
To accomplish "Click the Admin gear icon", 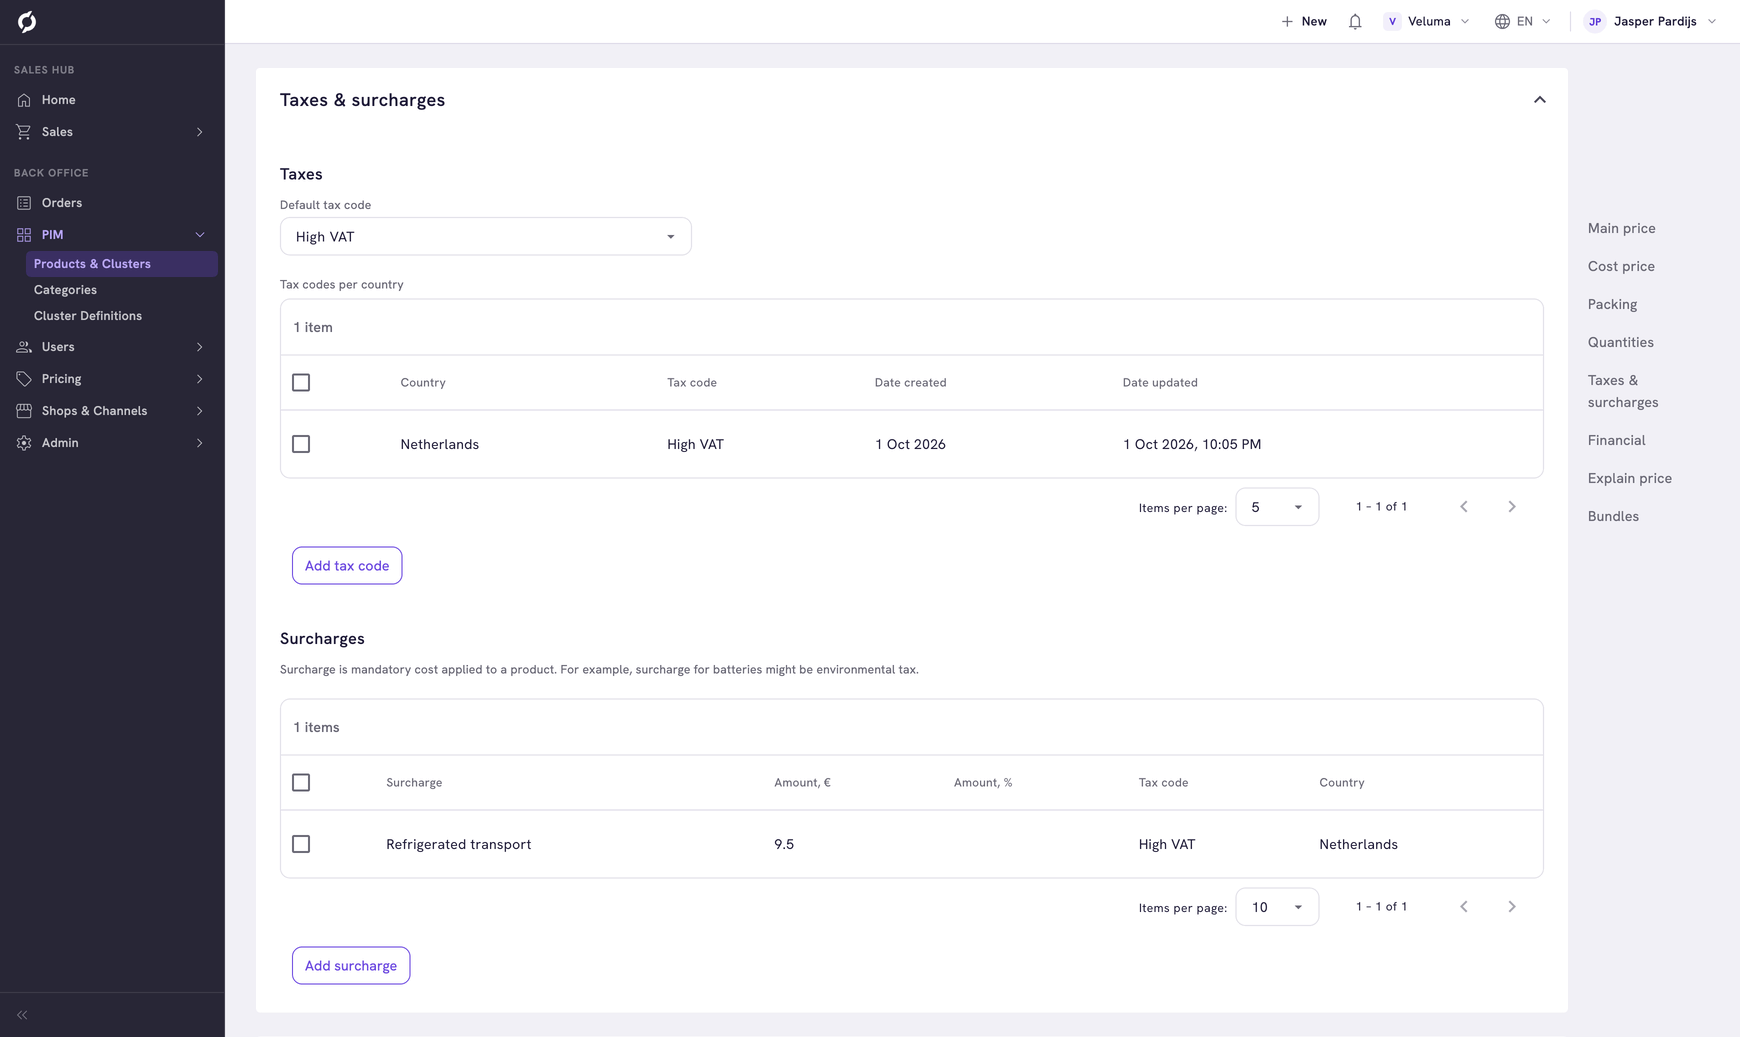I will click(x=24, y=443).
